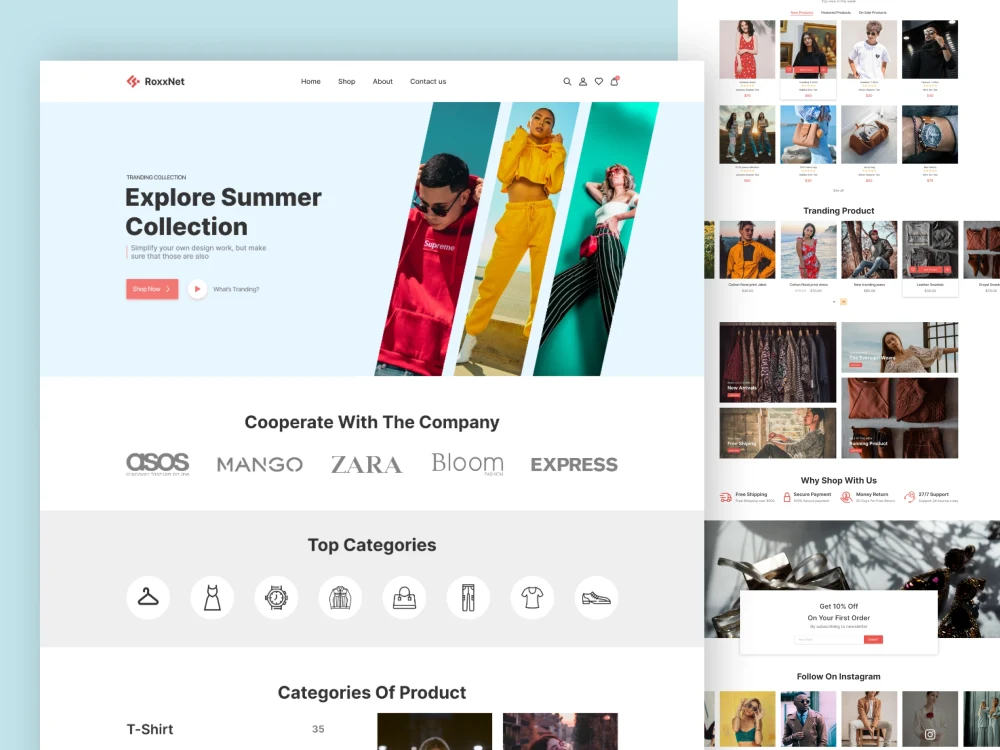Image resolution: width=1000 pixels, height=750 pixels.
Task: Select the New Products tab
Action: tap(802, 13)
